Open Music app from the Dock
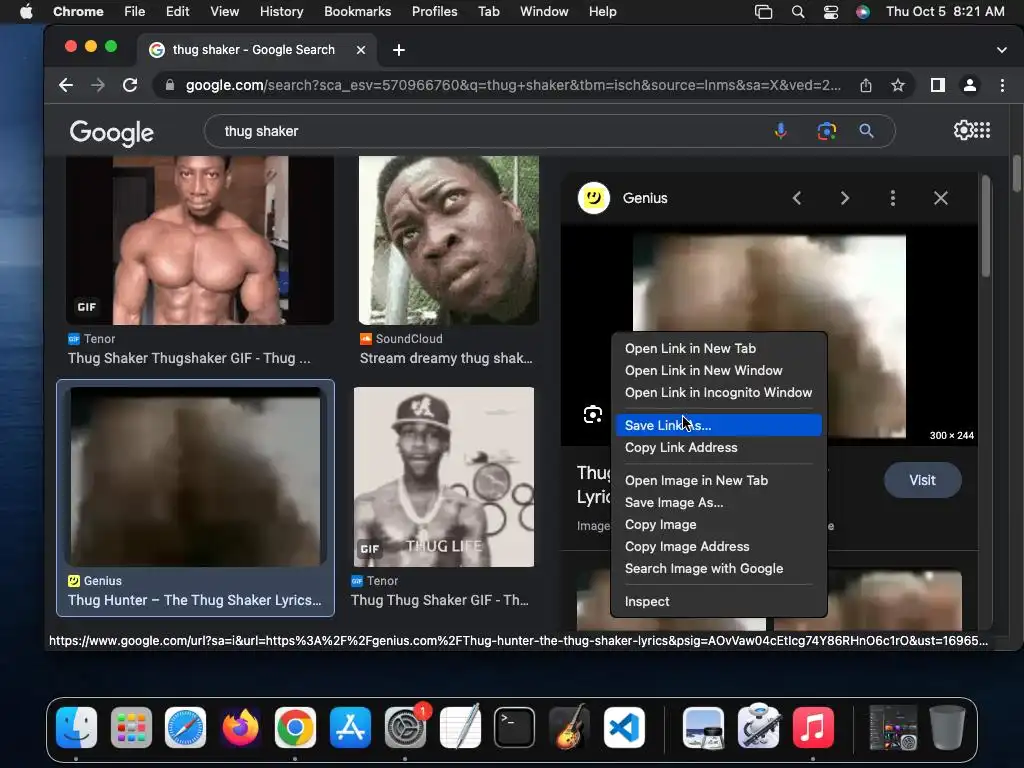The image size is (1024, 768). 813,727
